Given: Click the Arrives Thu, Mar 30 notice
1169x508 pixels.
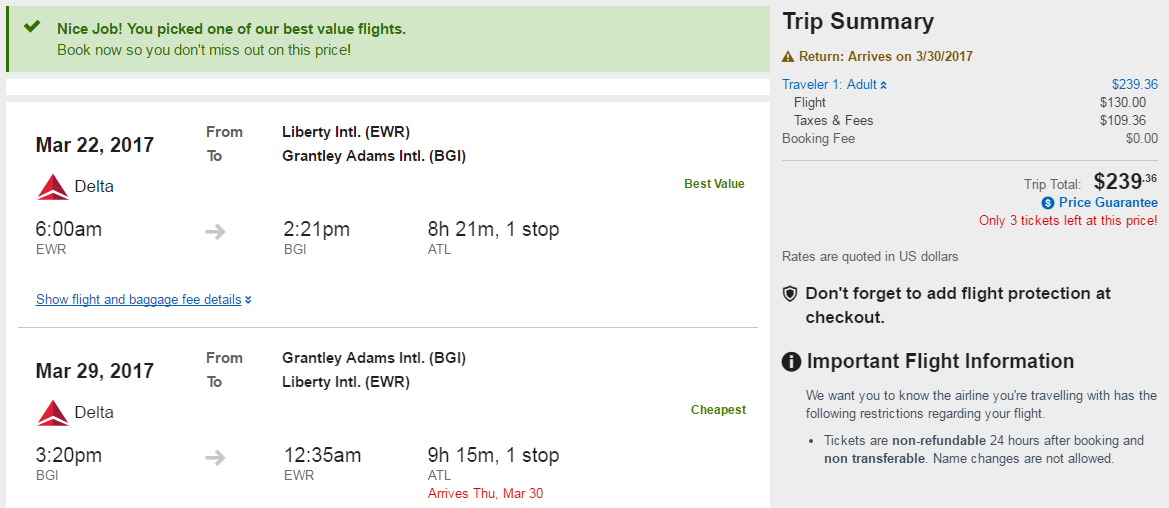Looking at the screenshot, I should click(485, 494).
